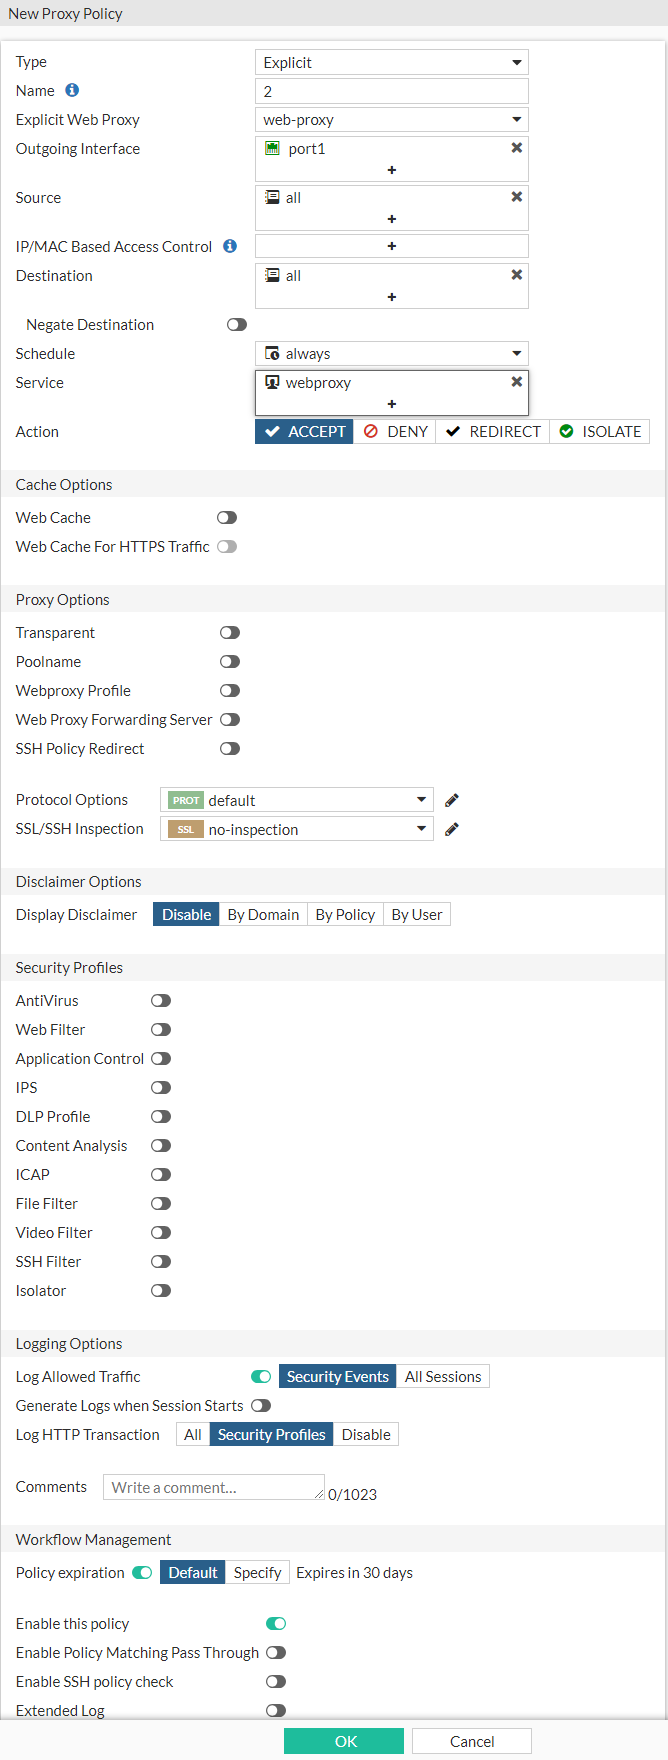Click the Comments field to write a comment
This screenshot has height=1760, width=668.
tap(212, 1487)
